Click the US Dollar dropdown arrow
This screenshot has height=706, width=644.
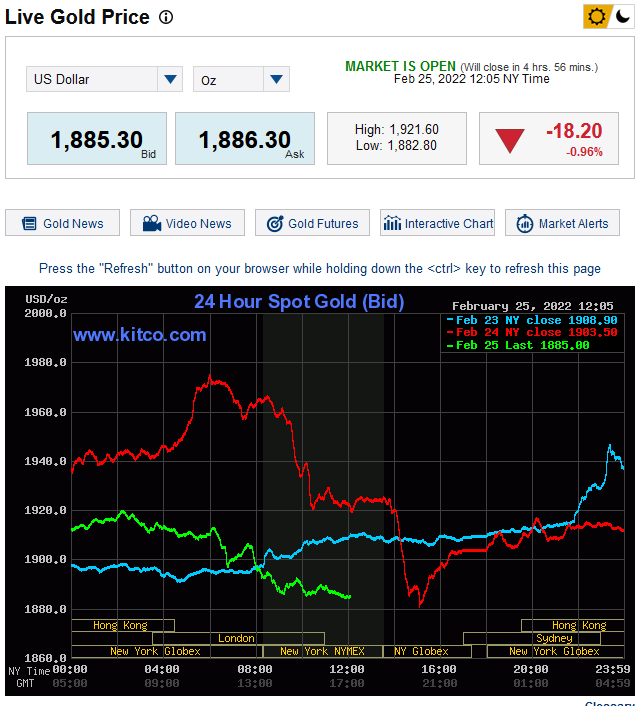(170, 79)
